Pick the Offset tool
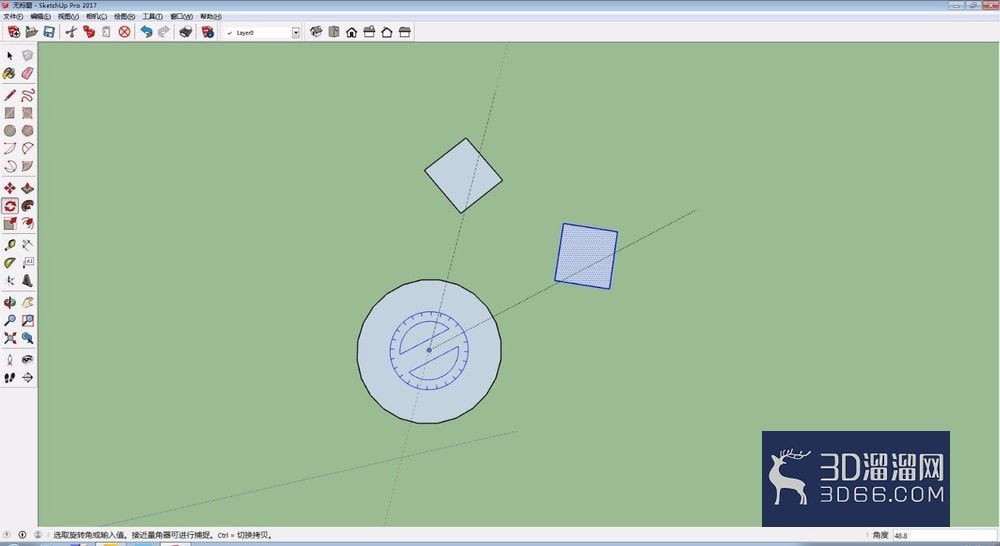 point(27,223)
